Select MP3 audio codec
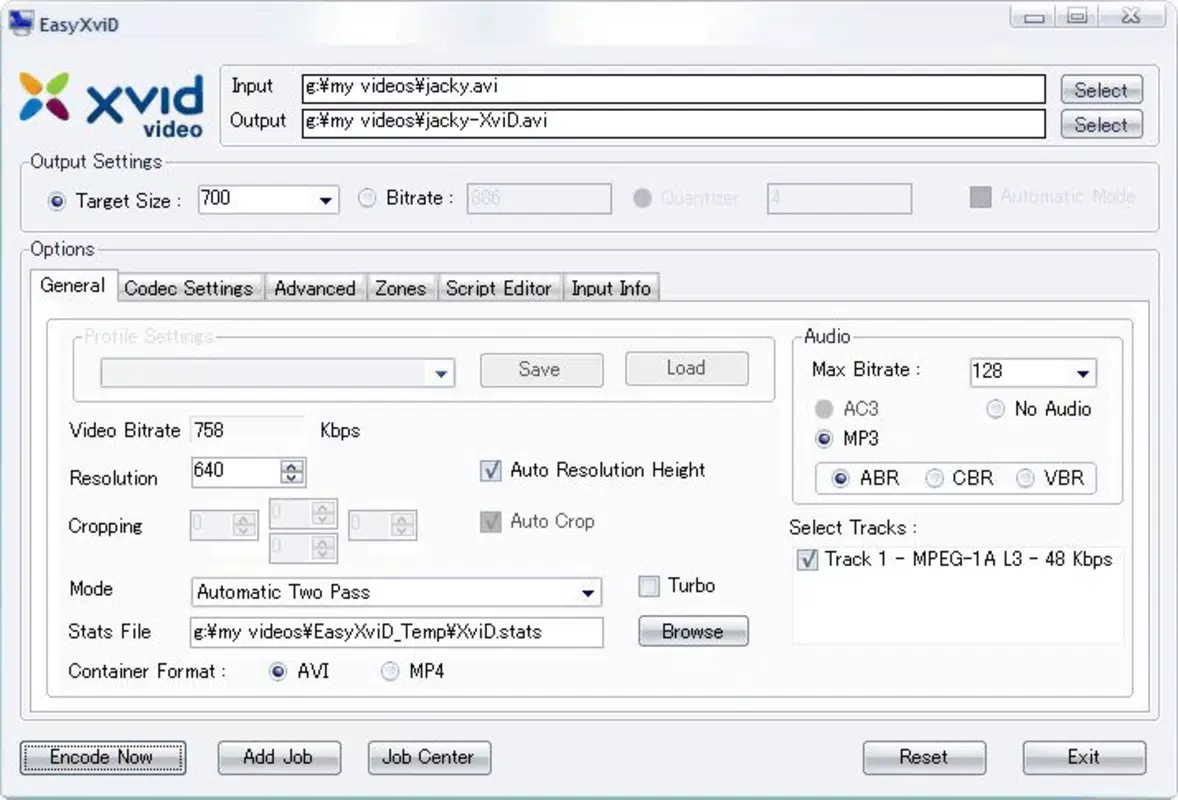Viewport: 1178px width, 800px height. point(824,439)
